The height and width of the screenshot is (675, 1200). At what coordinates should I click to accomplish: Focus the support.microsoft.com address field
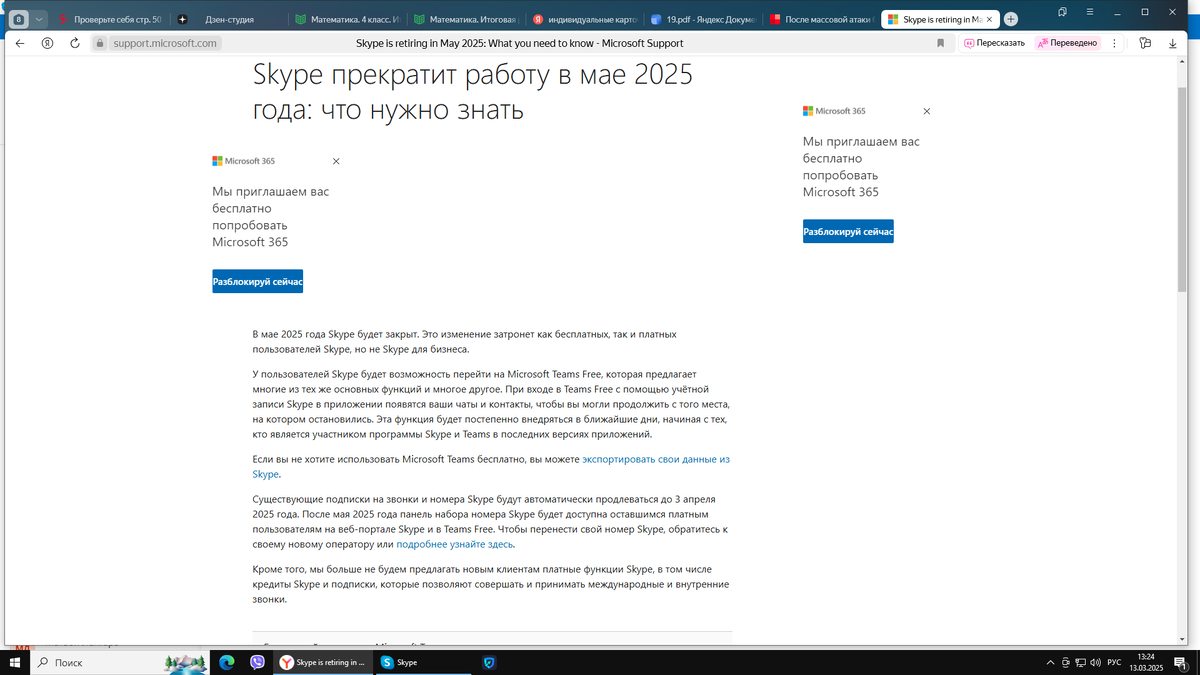point(165,43)
